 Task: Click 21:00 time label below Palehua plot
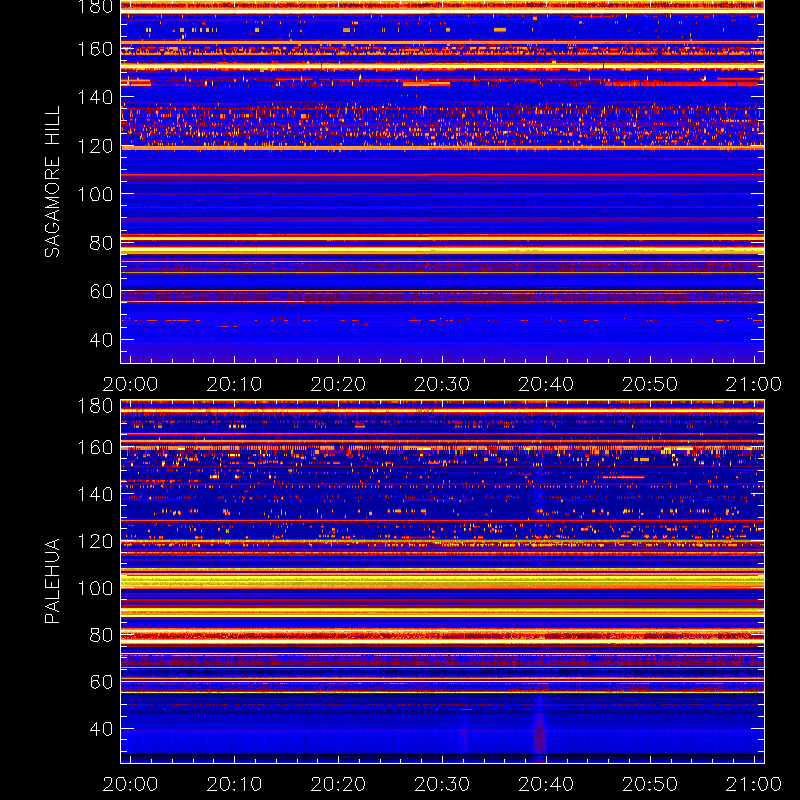[754, 784]
